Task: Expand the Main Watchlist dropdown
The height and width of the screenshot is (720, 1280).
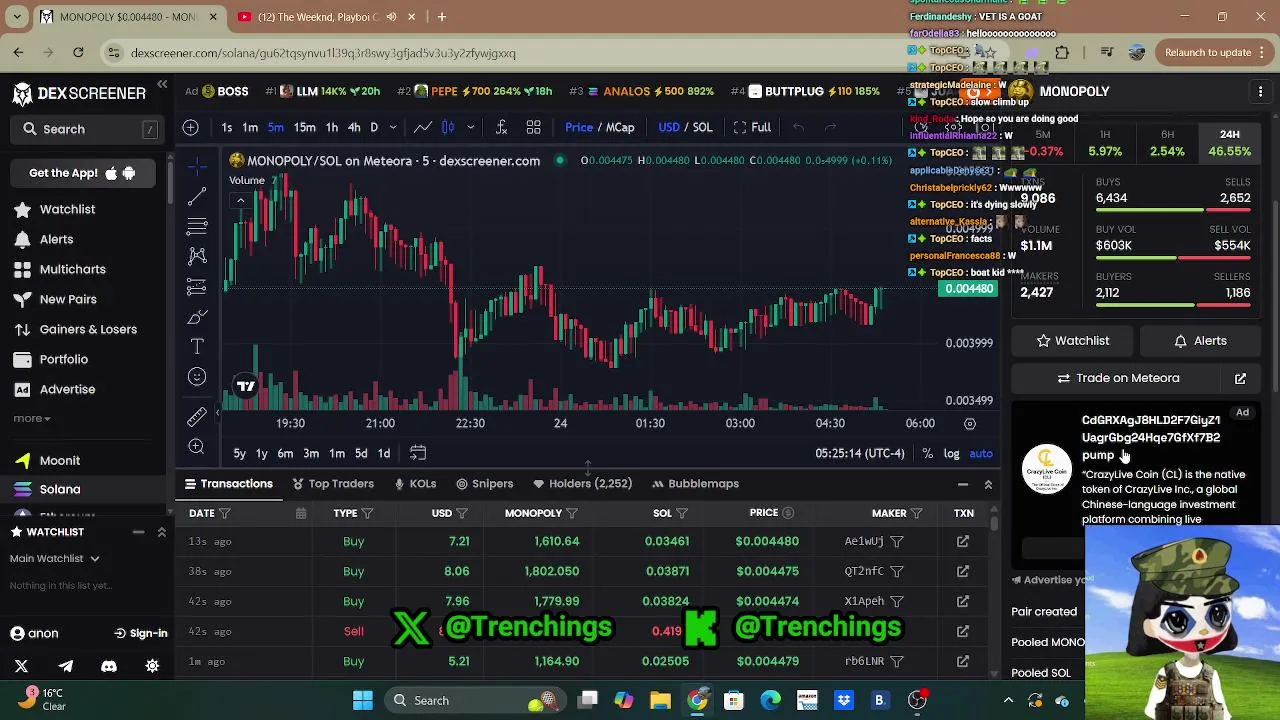Action: (x=55, y=558)
